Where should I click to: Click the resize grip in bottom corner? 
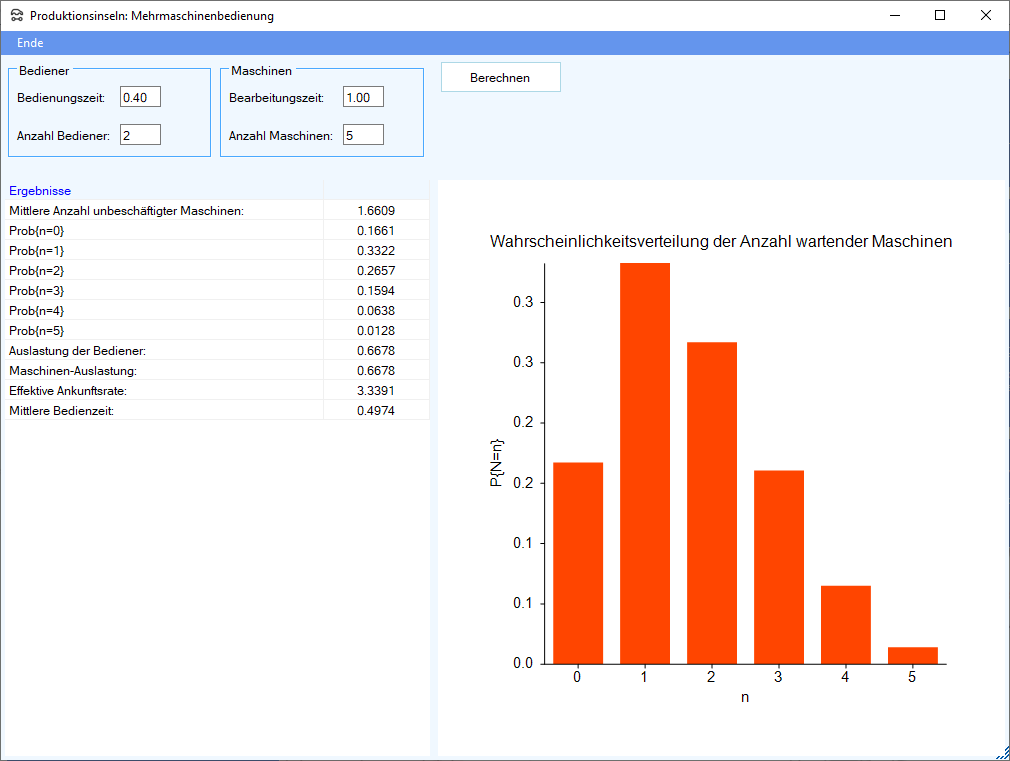click(x=1001, y=752)
